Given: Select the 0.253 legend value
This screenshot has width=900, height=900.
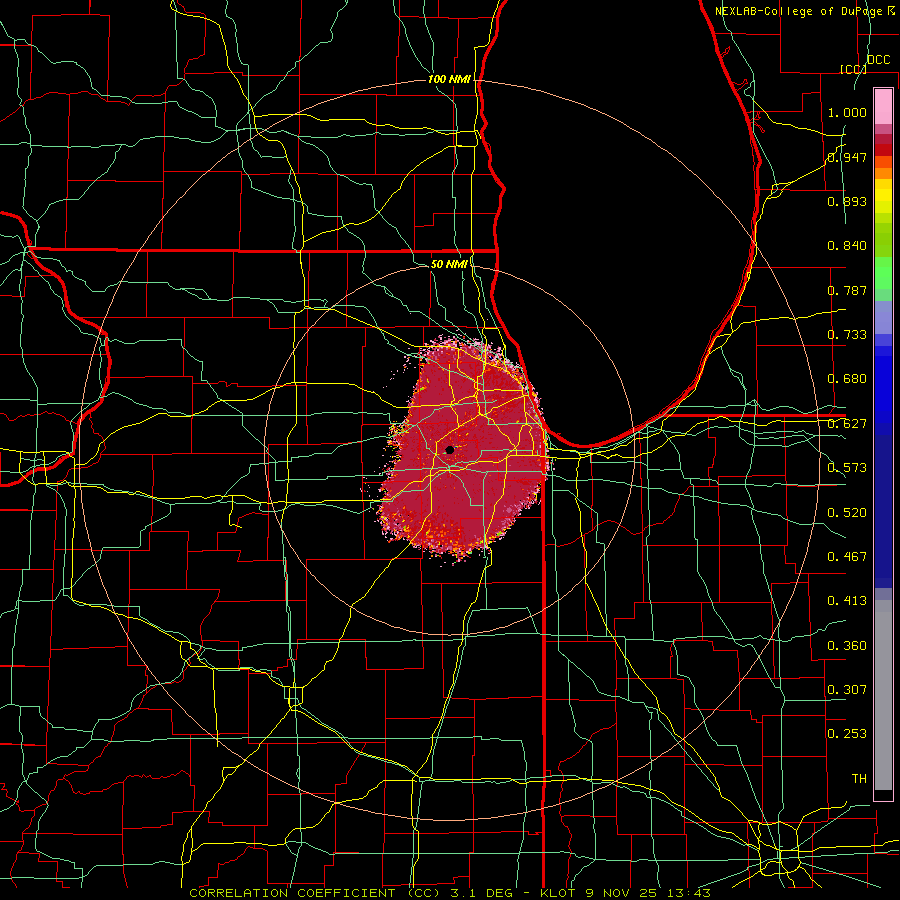Looking at the screenshot, I should 847,734.
